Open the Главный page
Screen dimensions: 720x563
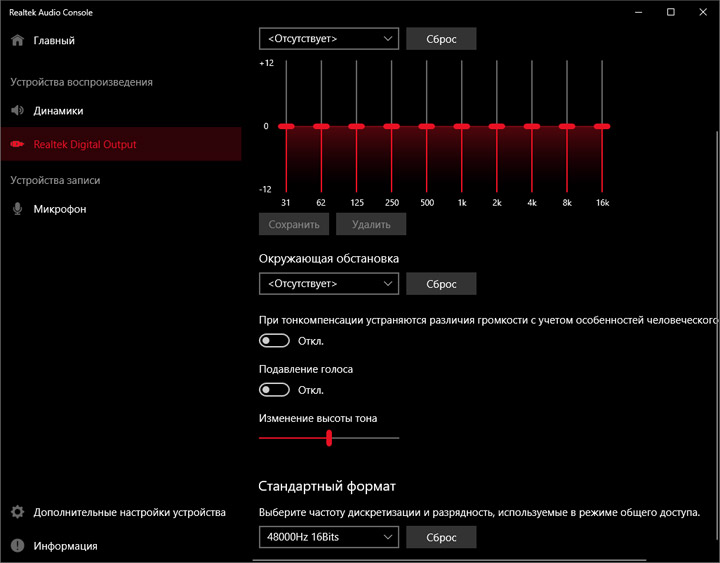[x=121, y=40]
